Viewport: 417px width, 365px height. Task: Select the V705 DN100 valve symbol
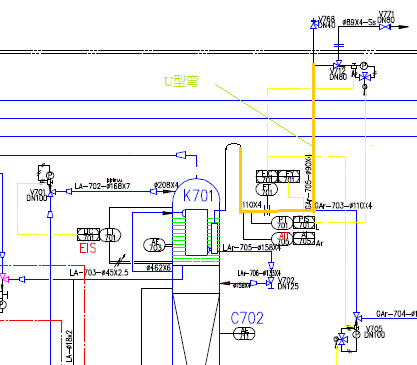click(x=357, y=316)
